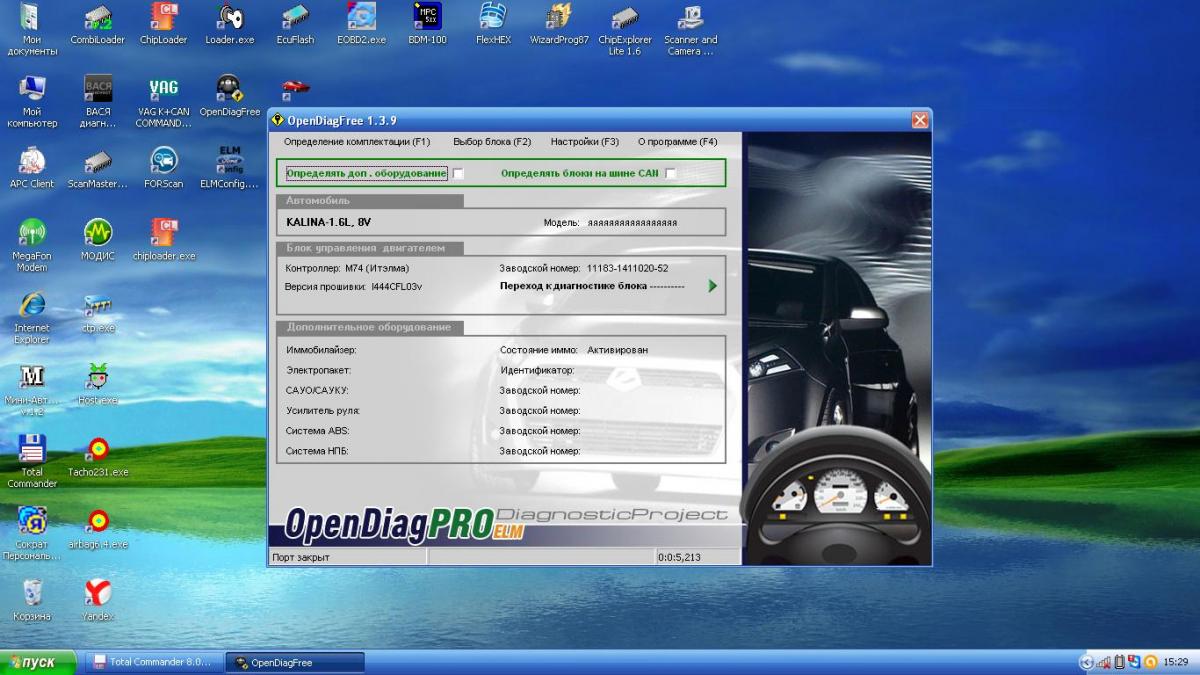Click the red-blue shield tray icon
Image resolution: width=1200 pixels, height=675 pixels.
pos(1135,662)
